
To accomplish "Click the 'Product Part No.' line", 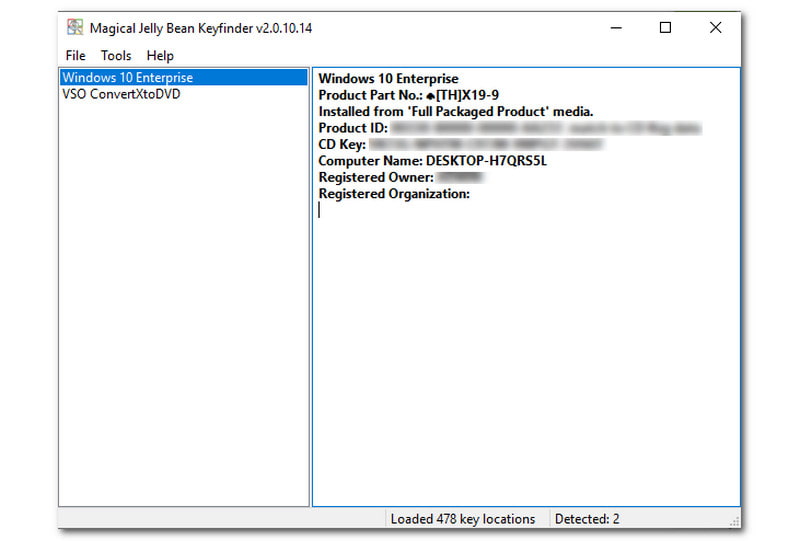I will click(x=409, y=95).
